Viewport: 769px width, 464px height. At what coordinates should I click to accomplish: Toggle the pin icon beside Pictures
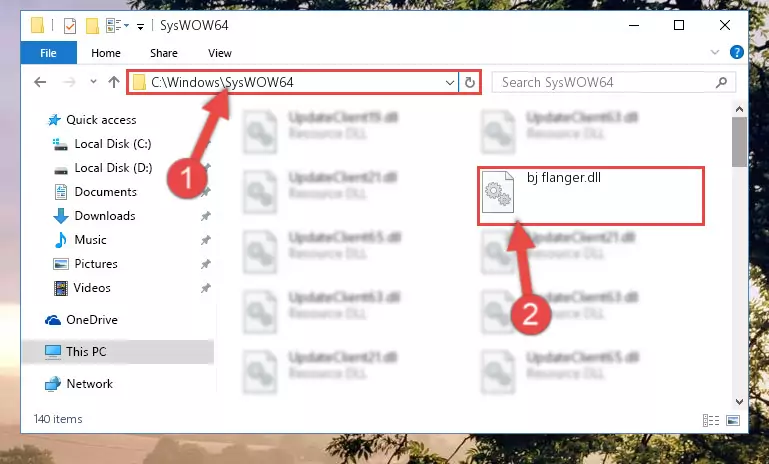(x=205, y=264)
